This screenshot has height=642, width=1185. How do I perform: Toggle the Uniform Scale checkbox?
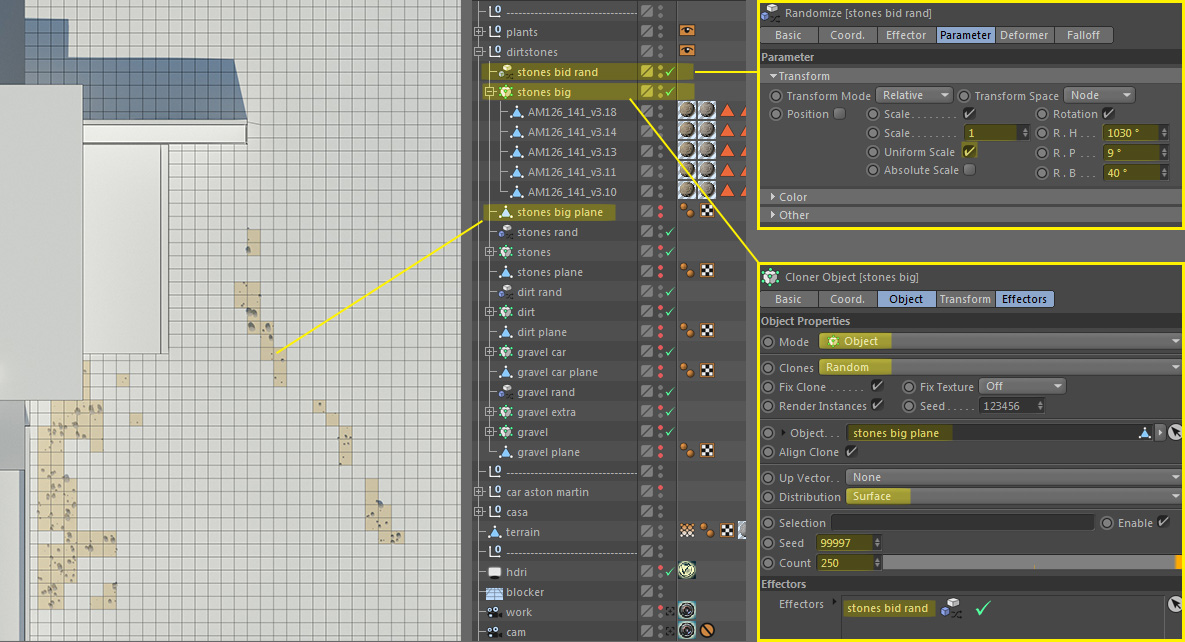pyautogui.click(x=968, y=152)
